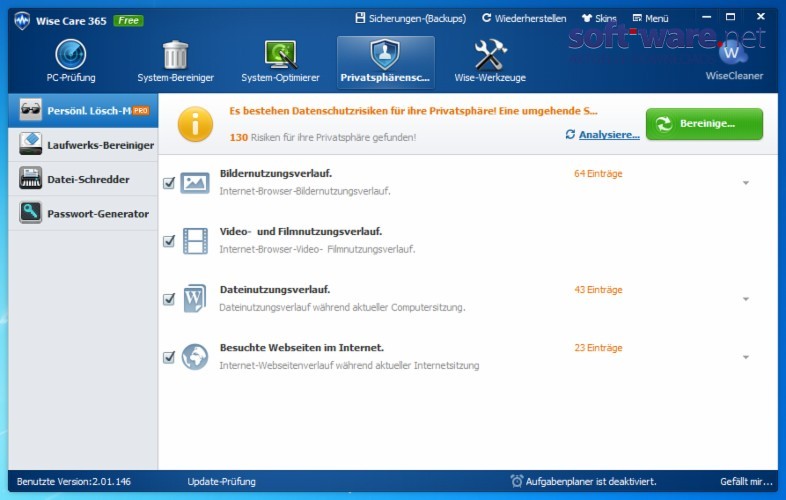Viewport: 786px width, 500px height.
Task: Open the Skins menu
Action: pos(599,19)
